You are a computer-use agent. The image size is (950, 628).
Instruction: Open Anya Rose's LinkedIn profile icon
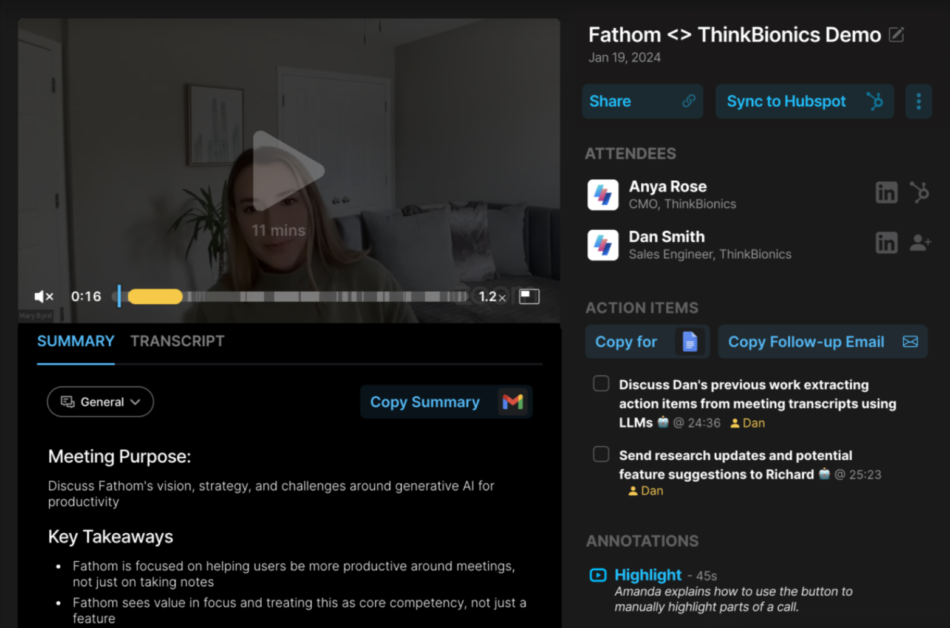tap(886, 193)
